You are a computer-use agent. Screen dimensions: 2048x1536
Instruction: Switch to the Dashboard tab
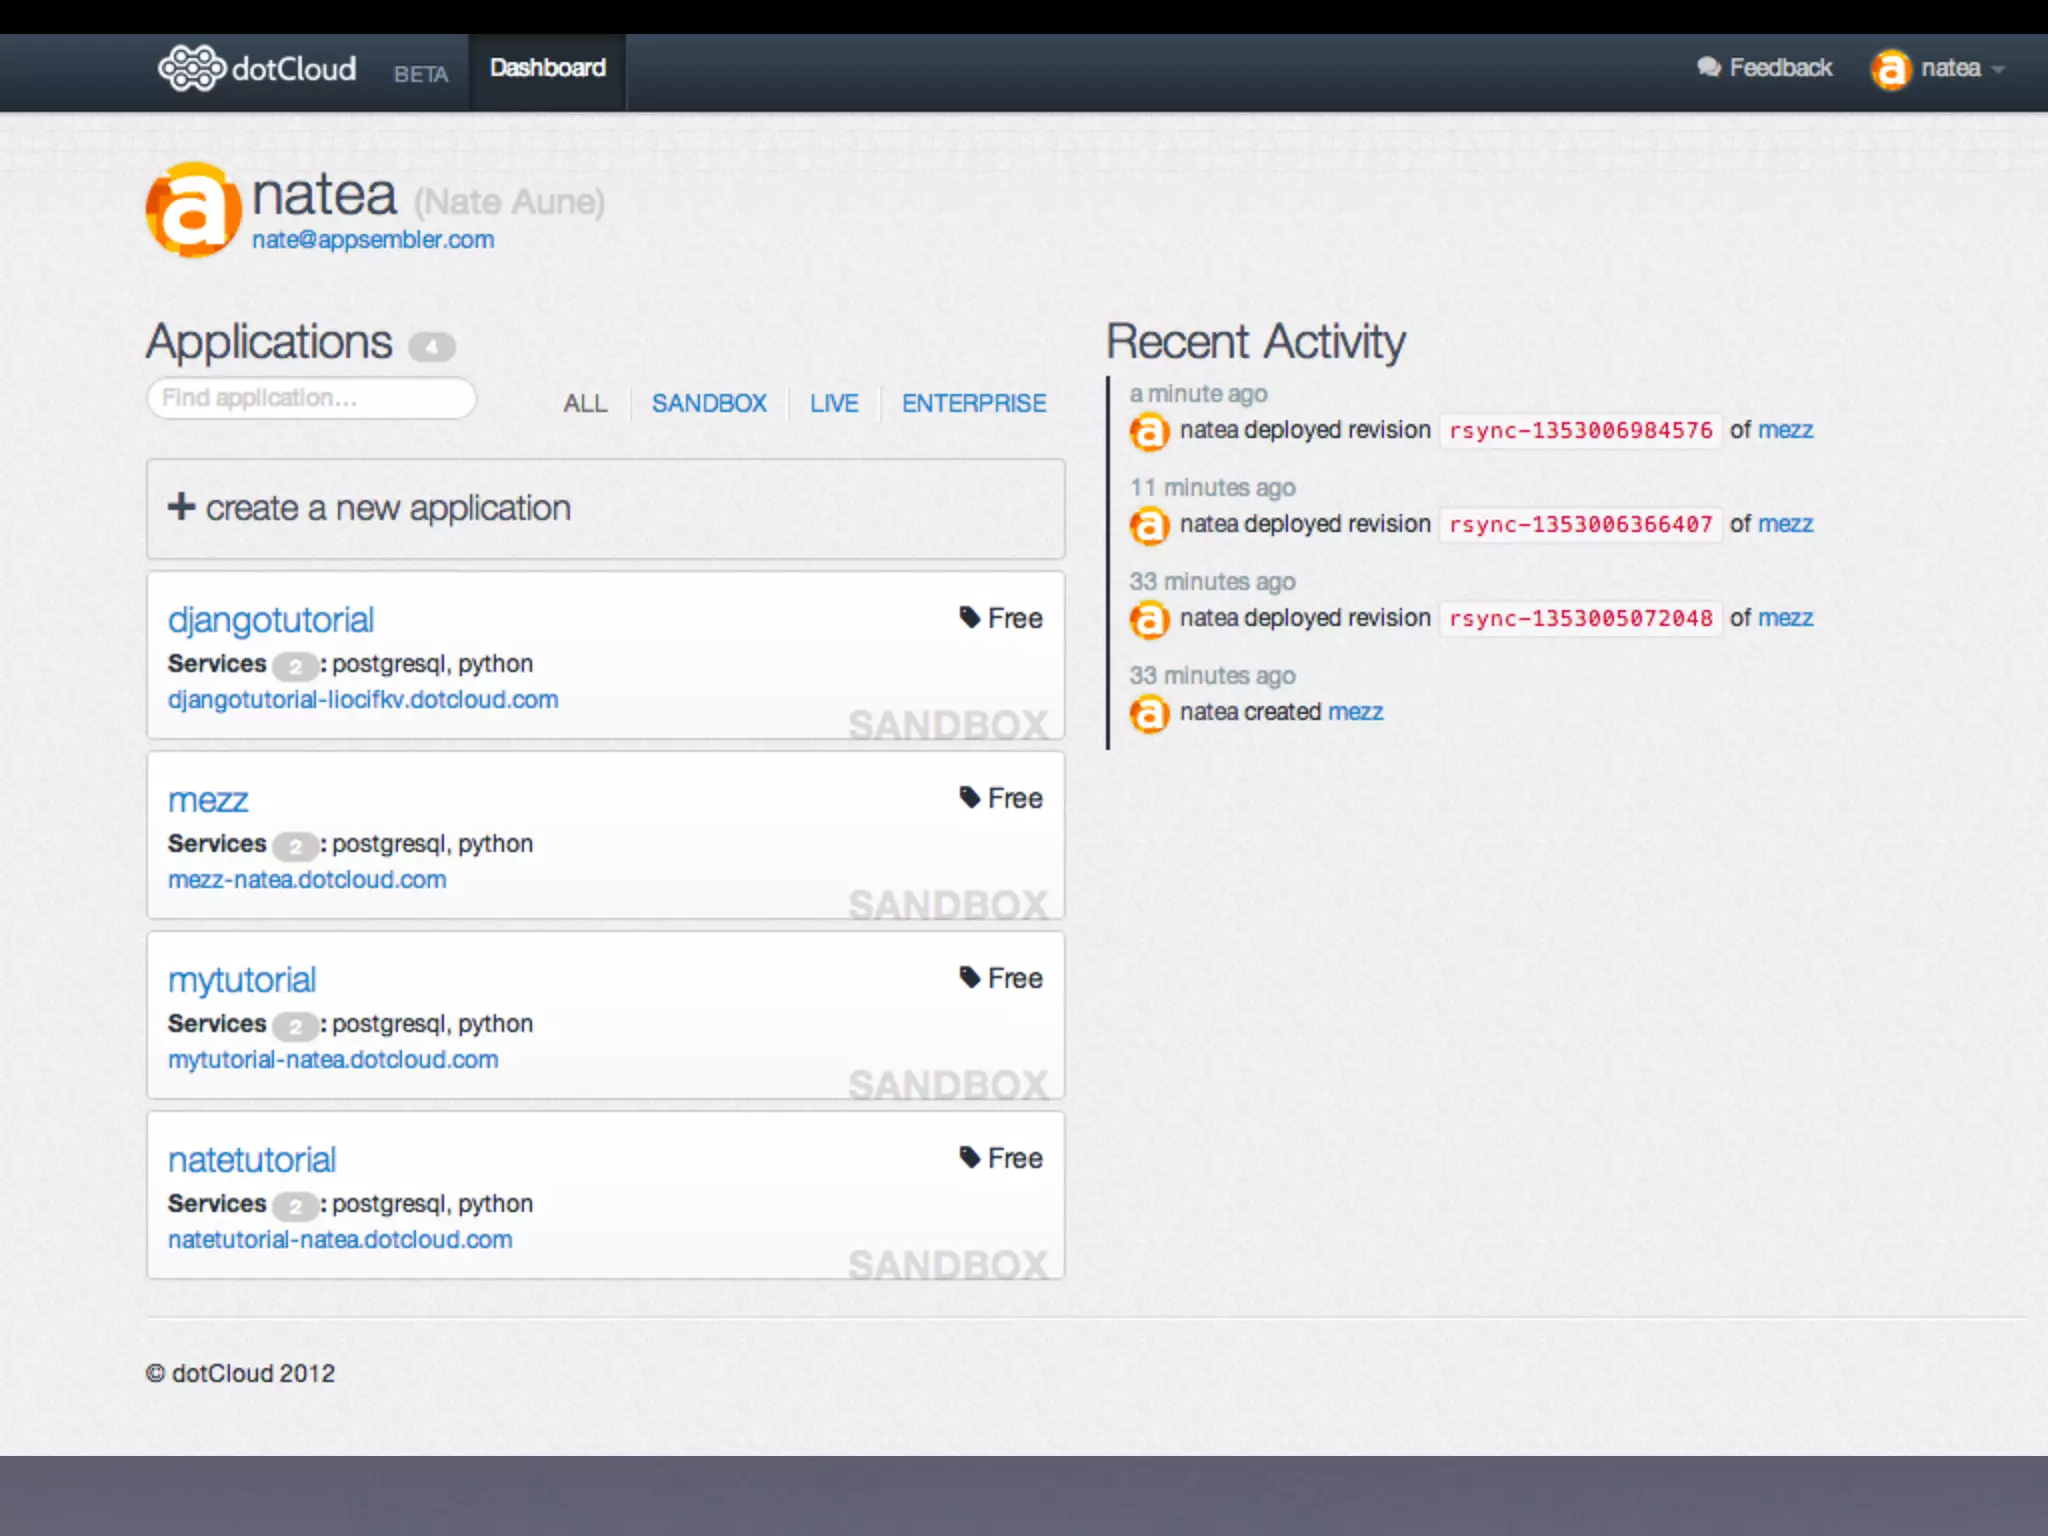click(x=547, y=68)
